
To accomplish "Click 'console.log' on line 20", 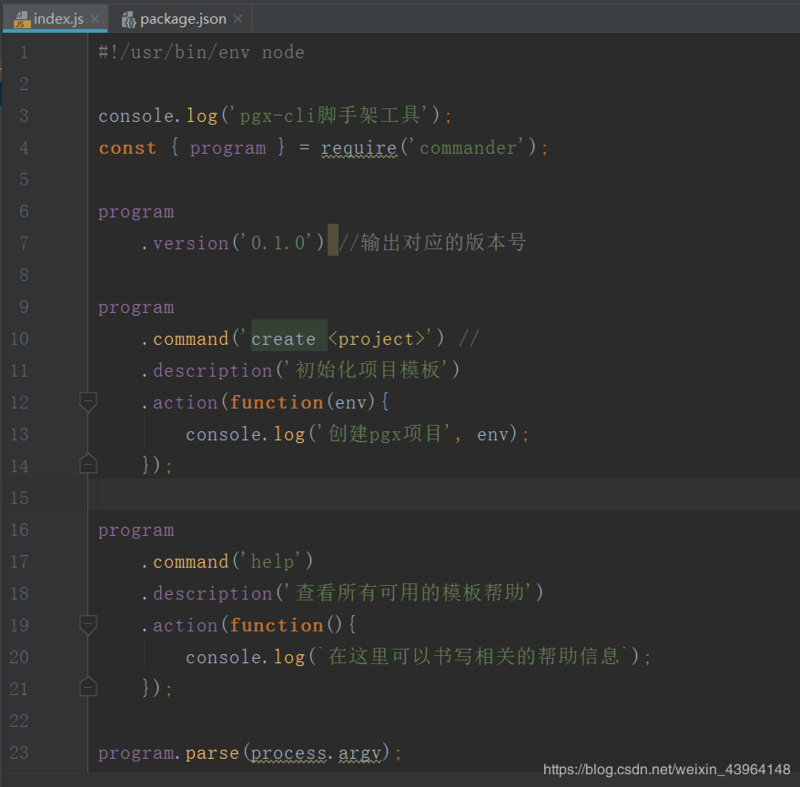I will click(245, 657).
